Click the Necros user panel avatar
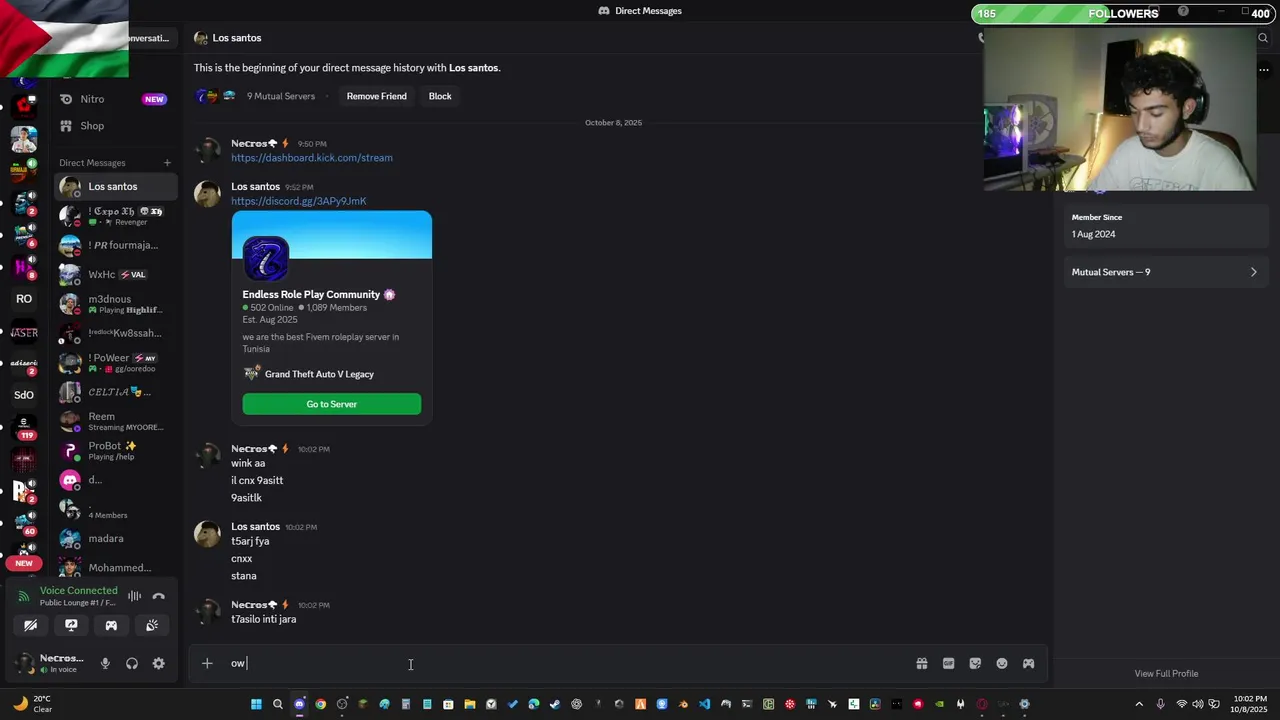The width and height of the screenshot is (1280, 720). [x=24, y=663]
